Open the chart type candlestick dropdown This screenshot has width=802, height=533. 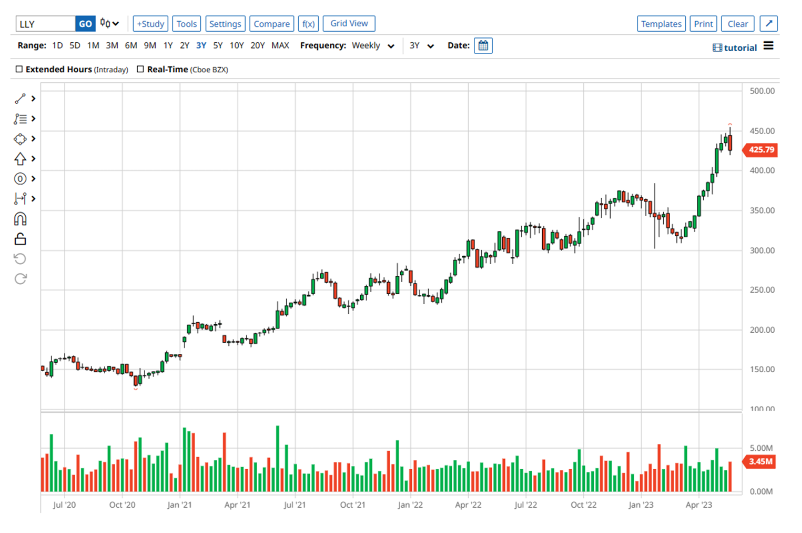(x=110, y=23)
